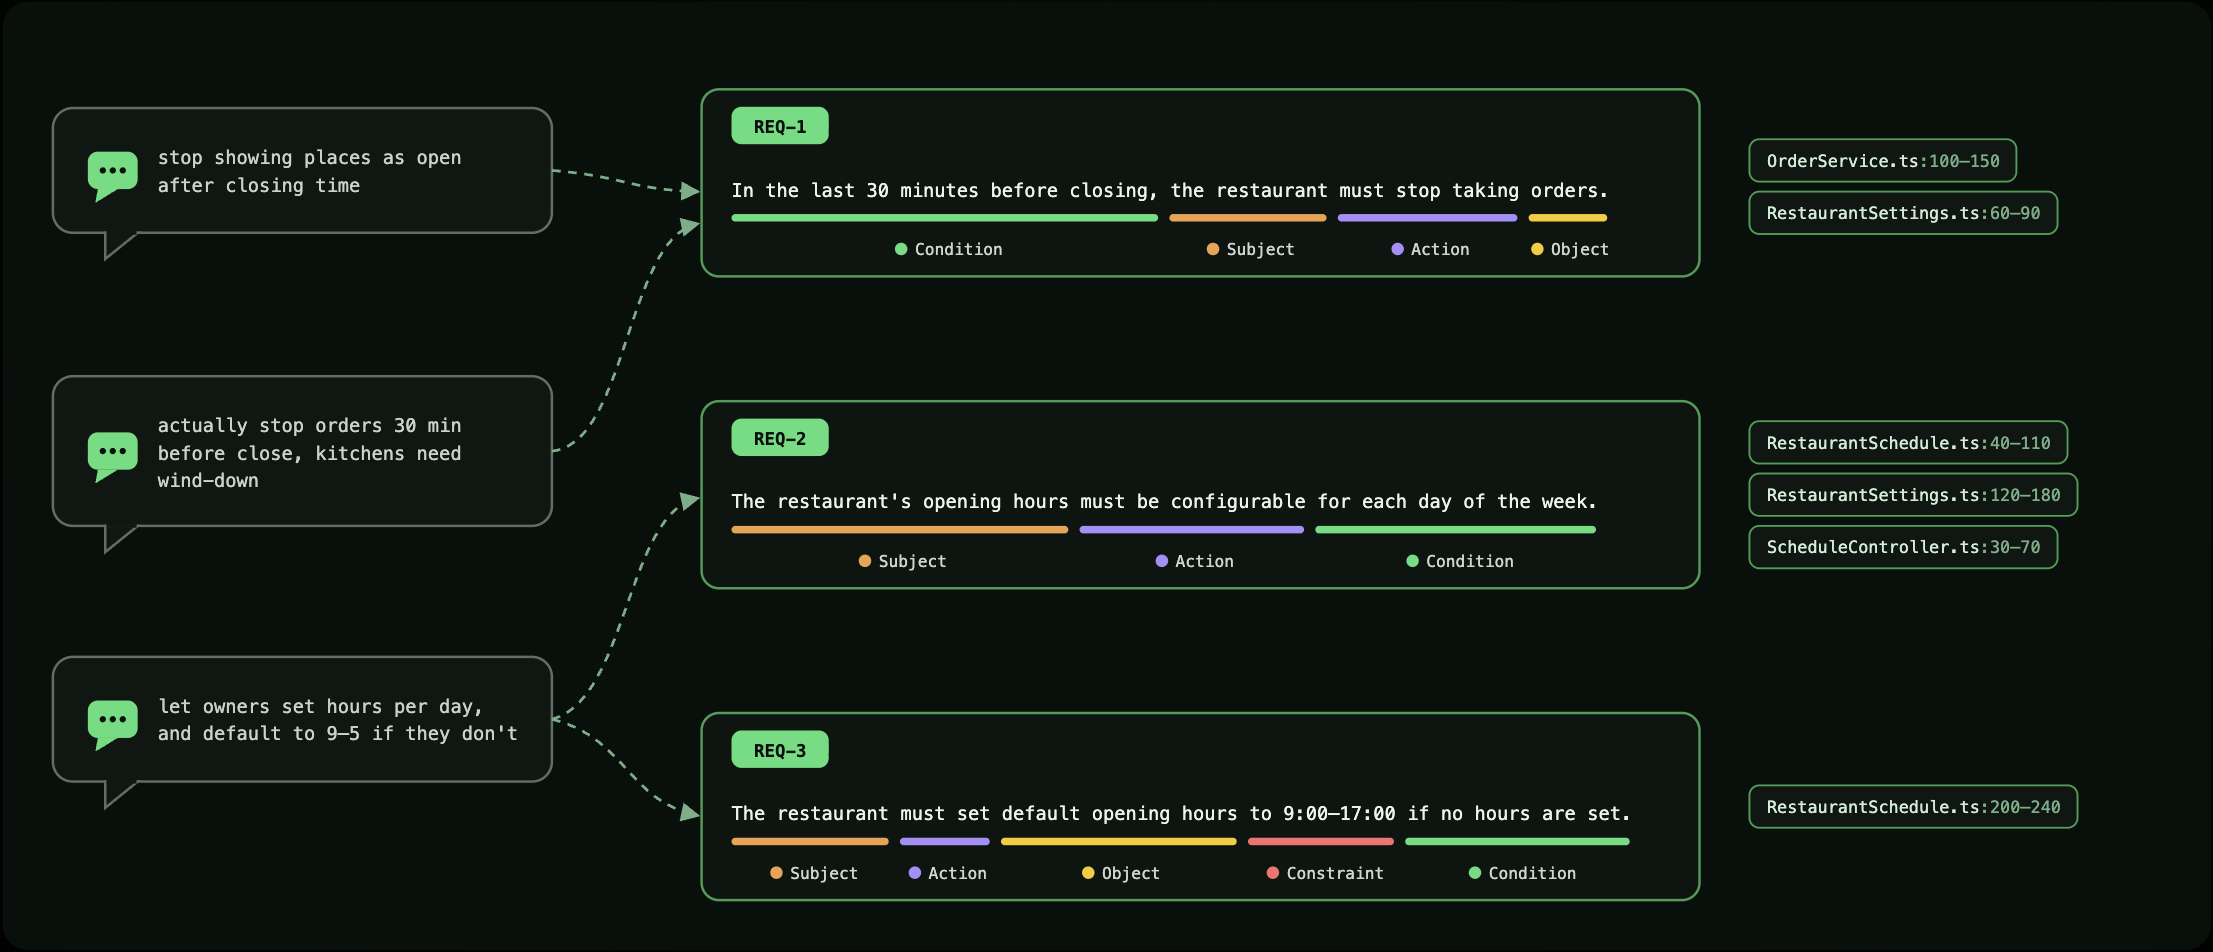Click the Action legend label in REQ-1

(x=1440, y=249)
